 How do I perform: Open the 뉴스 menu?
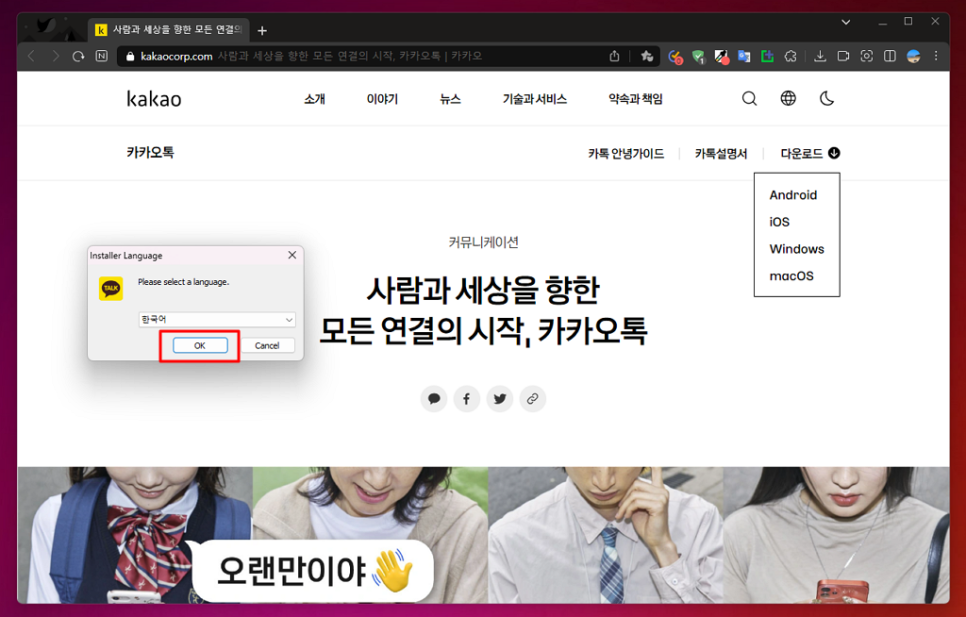click(450, 99)
